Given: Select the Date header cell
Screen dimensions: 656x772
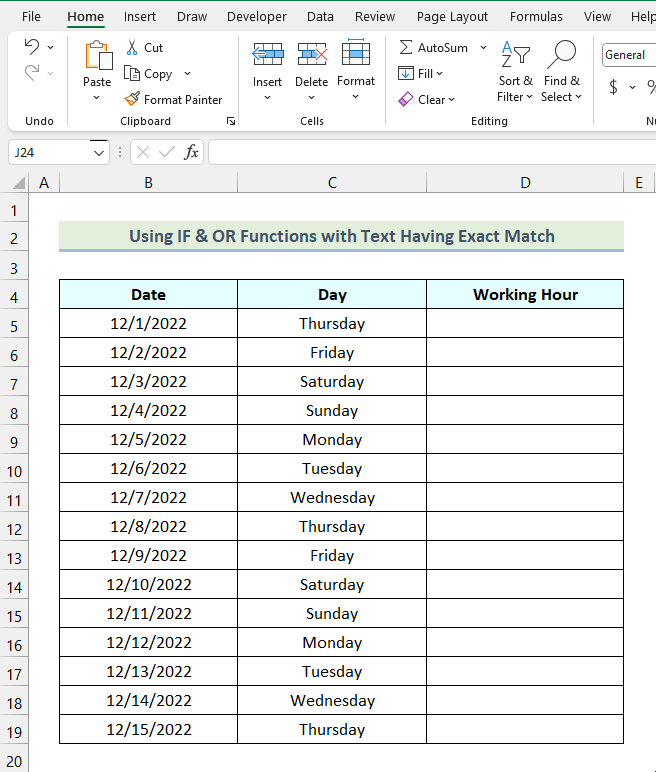Looking at the screenshot, I should pos(148,294).
